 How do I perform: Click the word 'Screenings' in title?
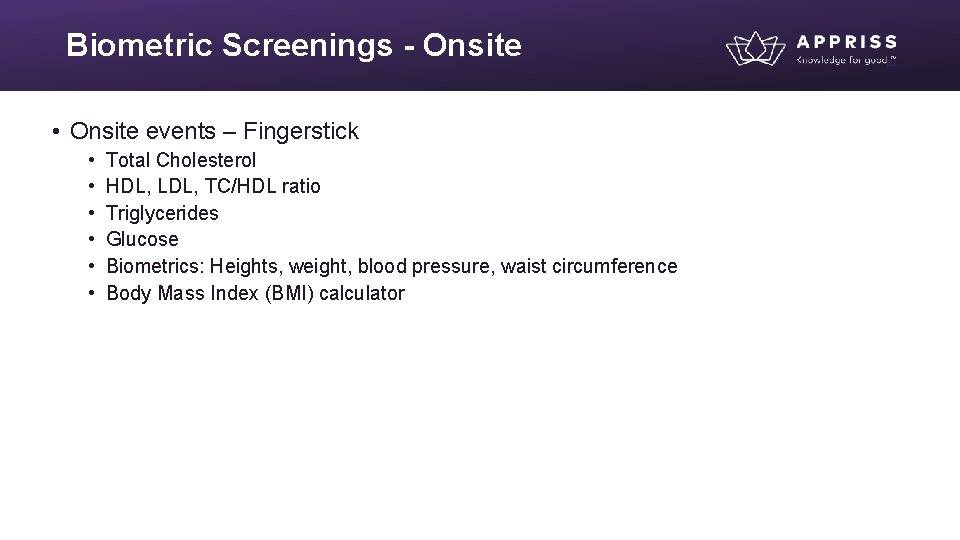point(307,45)
